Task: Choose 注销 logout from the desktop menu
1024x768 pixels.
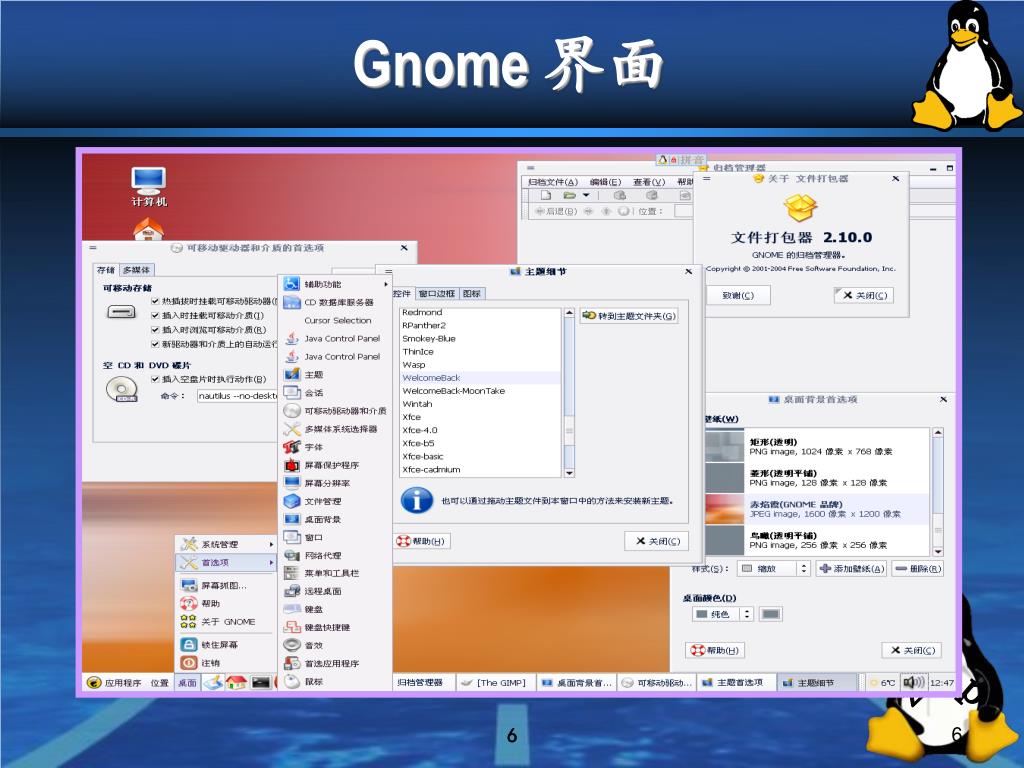Action: (226, 663)
